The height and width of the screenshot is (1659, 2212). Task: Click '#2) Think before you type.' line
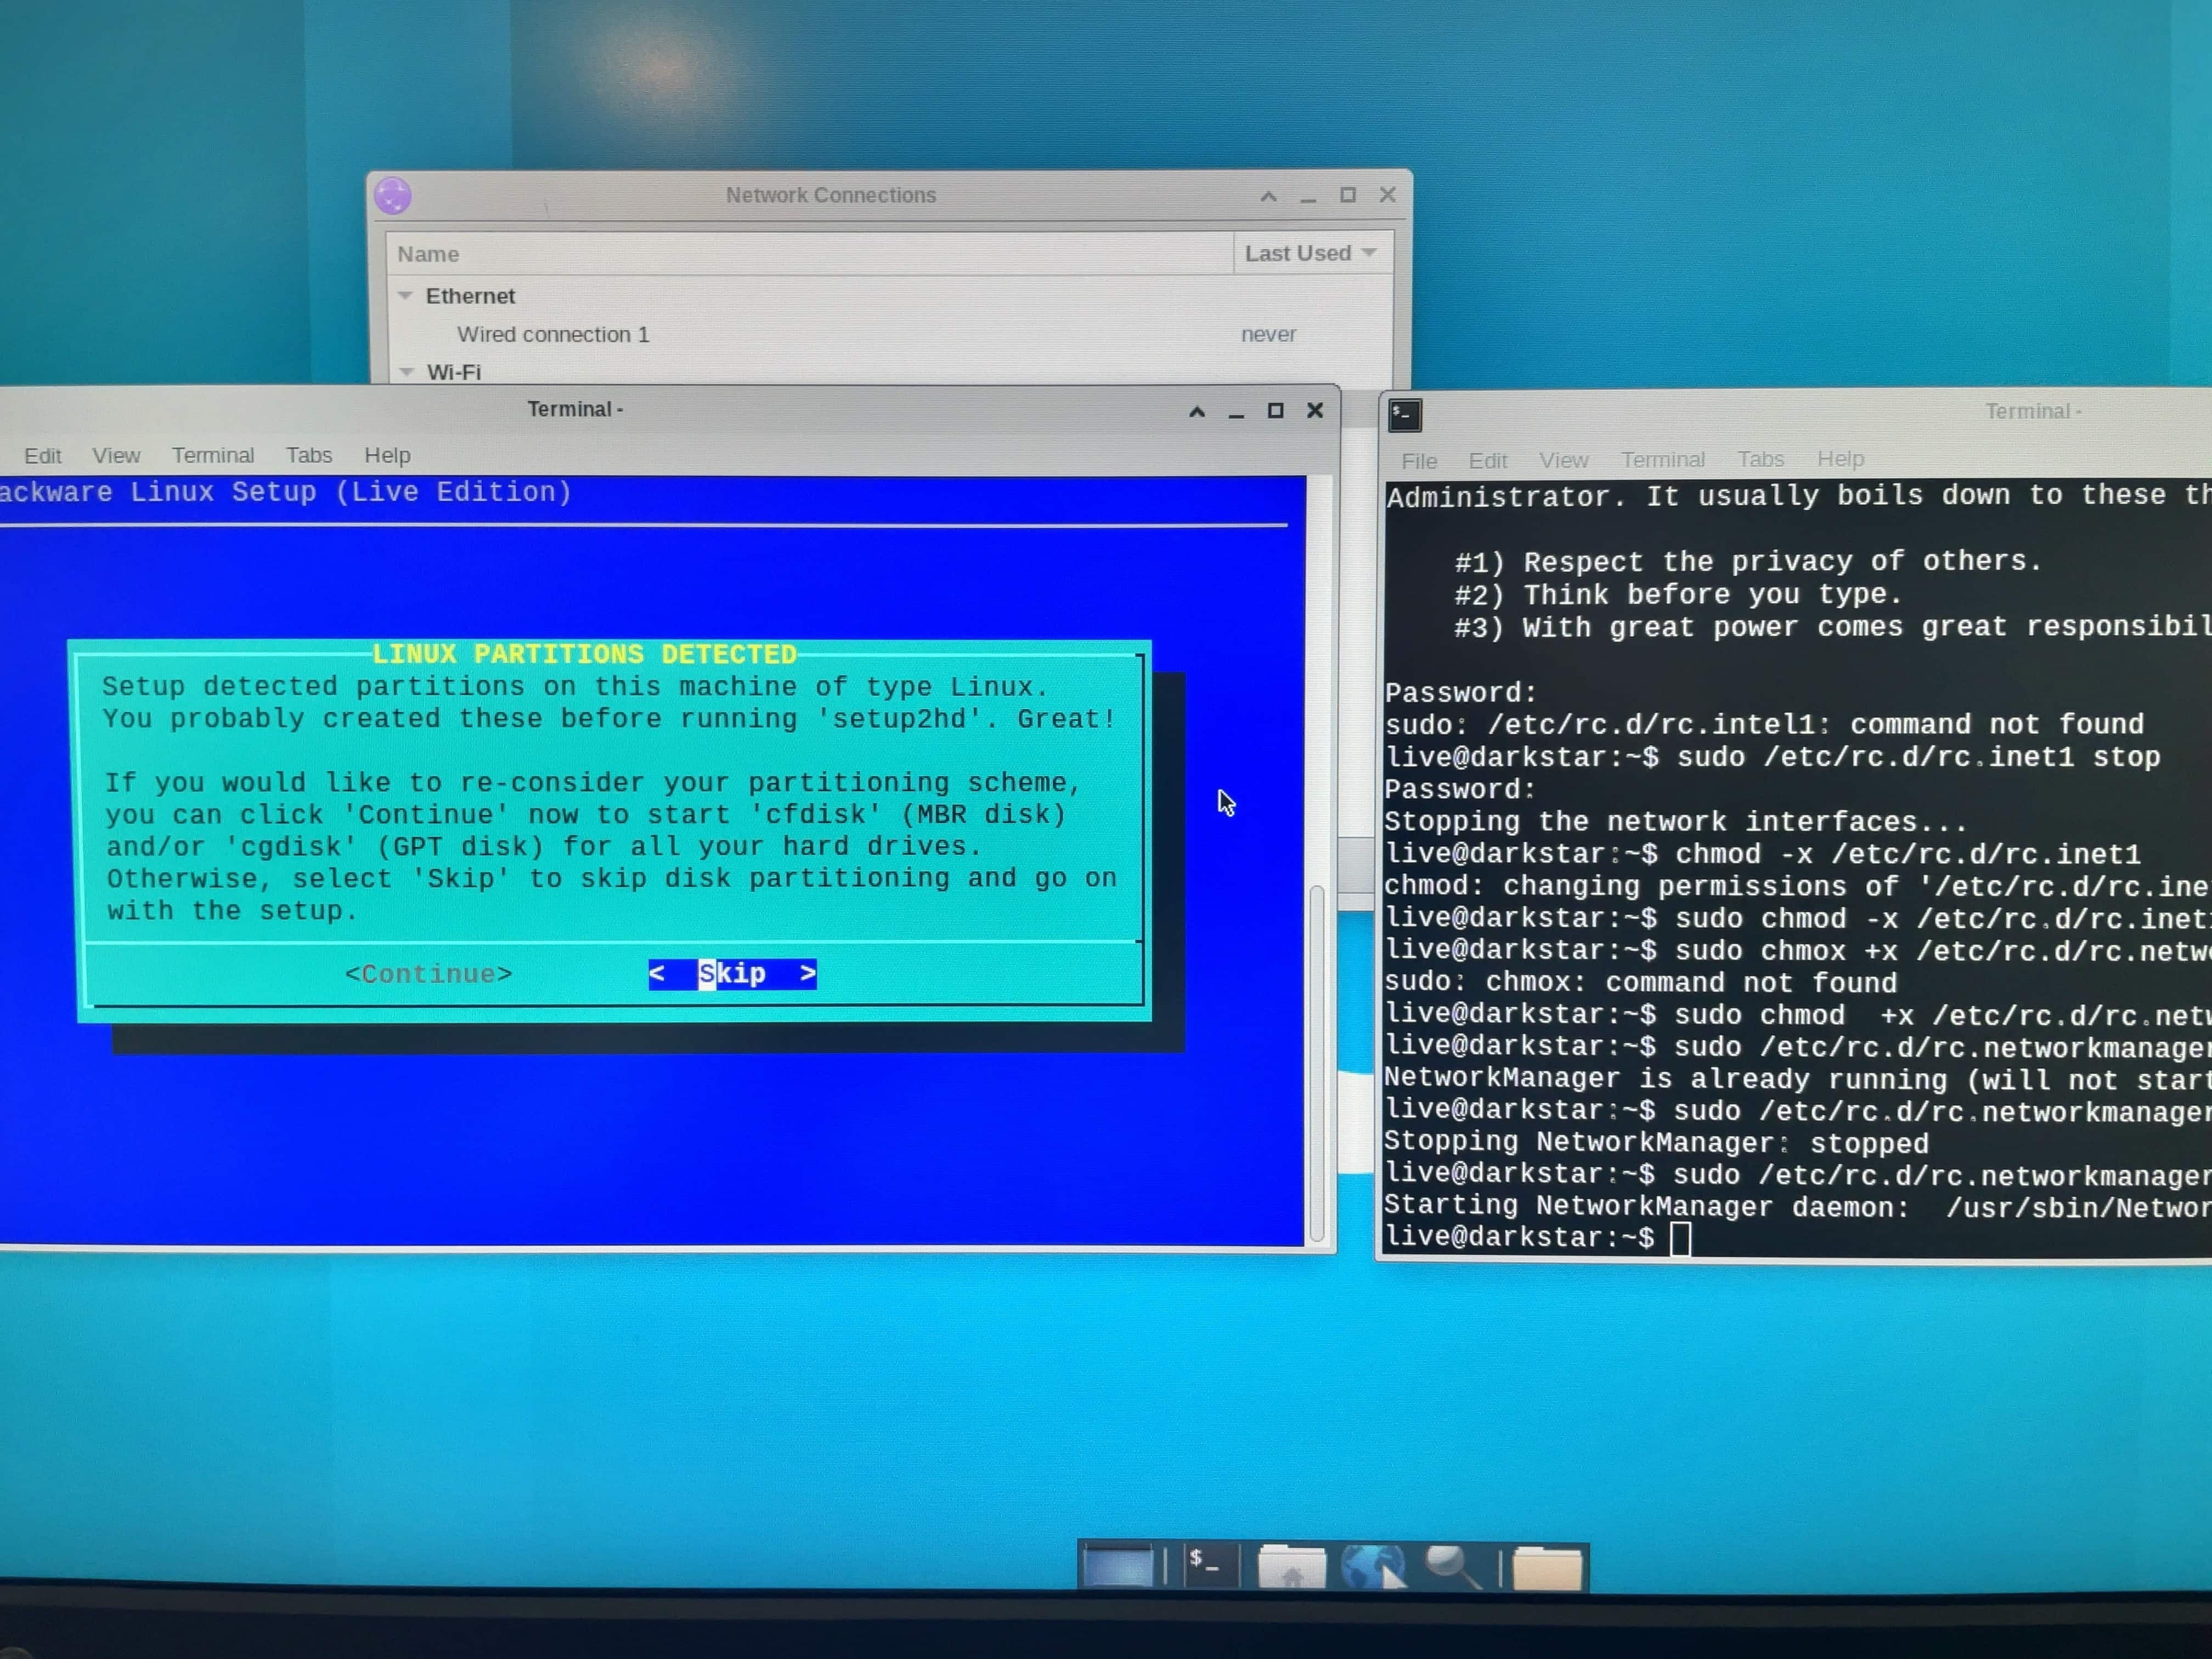[1677, 595]
